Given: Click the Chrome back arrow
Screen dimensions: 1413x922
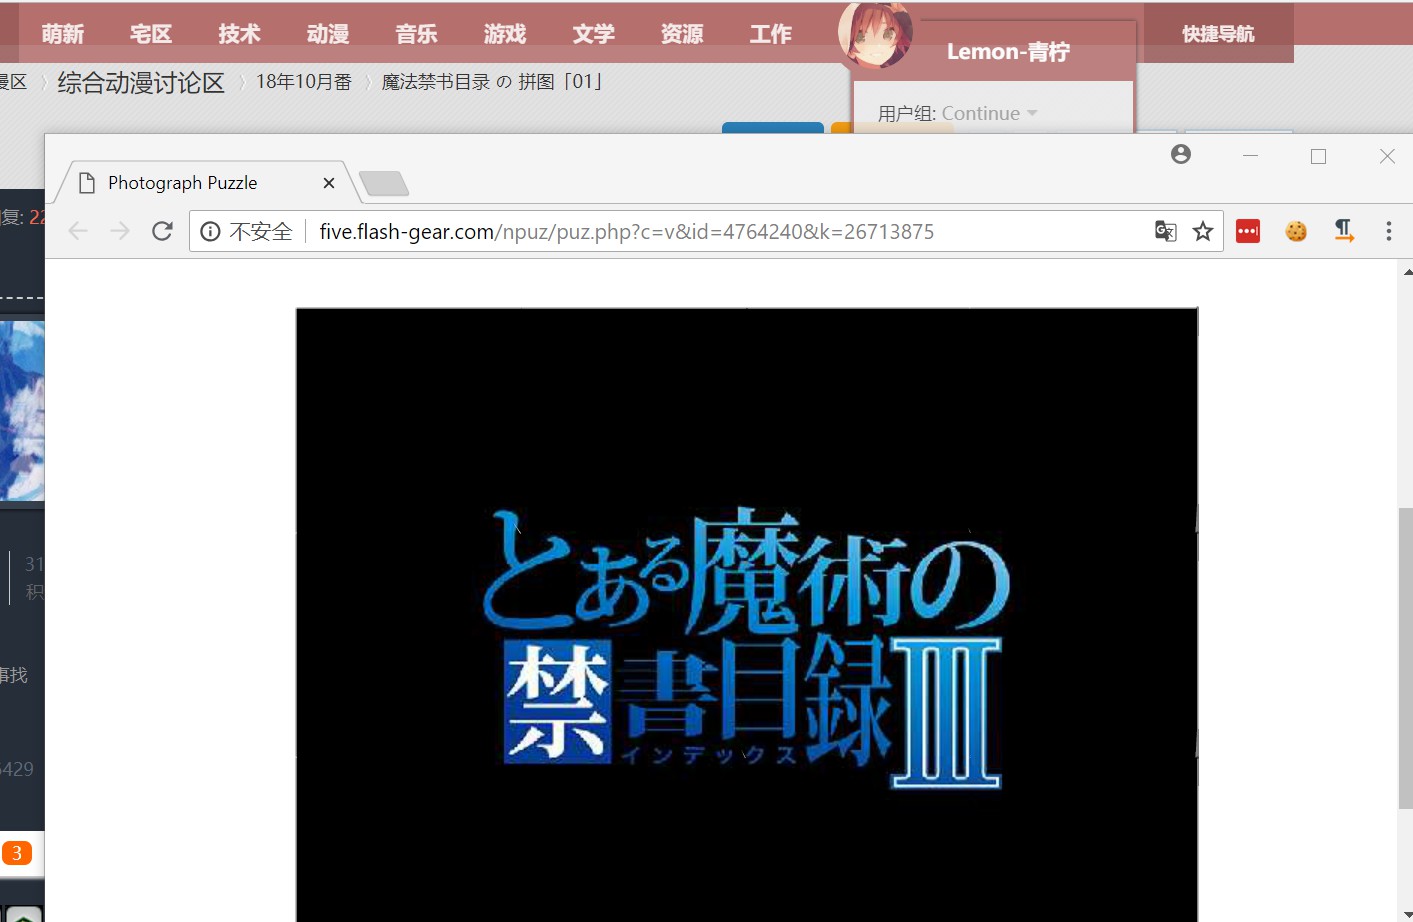Looking at the screenshot, I should (78, 232).
